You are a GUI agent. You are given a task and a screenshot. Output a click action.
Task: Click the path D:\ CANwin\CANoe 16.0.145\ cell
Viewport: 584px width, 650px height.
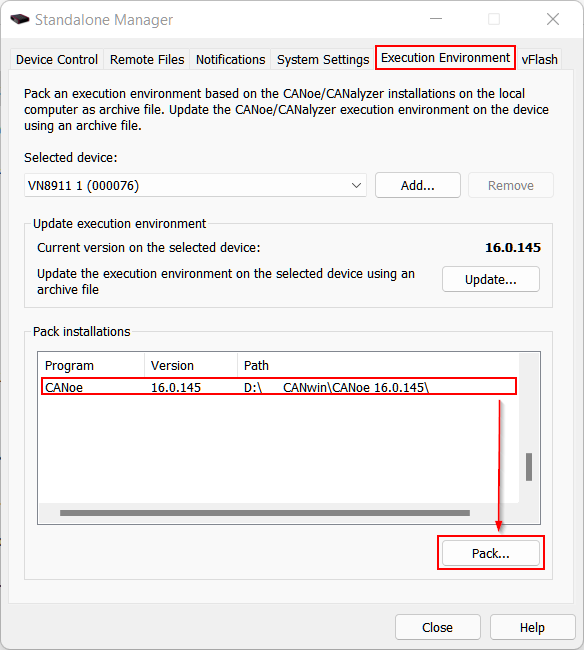click(336, 387)
